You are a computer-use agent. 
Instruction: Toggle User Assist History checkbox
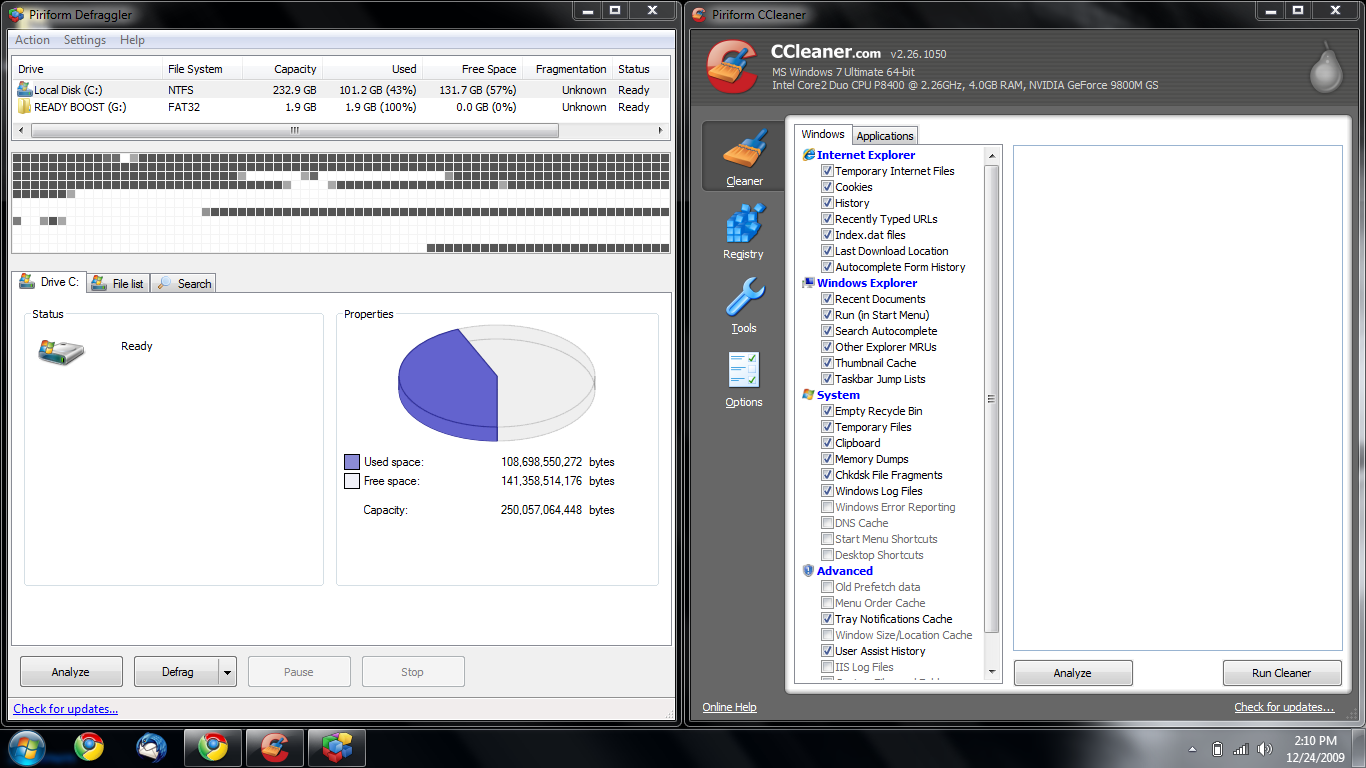tap(827, 651)
